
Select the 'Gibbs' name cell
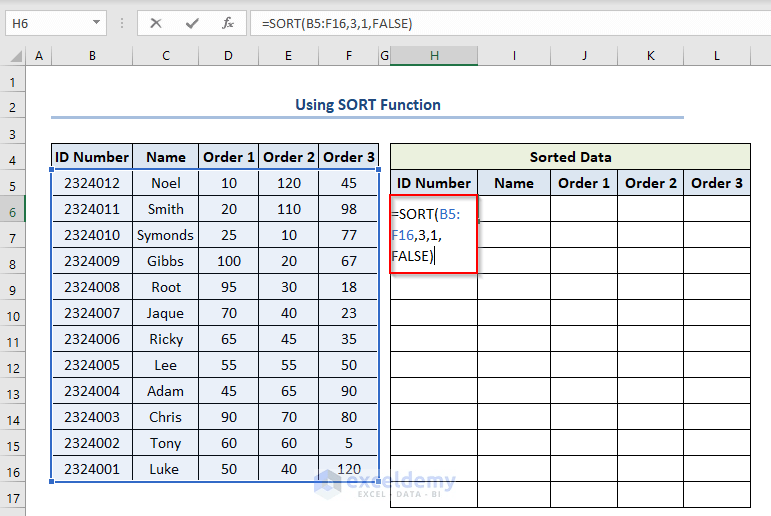pyautogui.click(x=166, y=261)
